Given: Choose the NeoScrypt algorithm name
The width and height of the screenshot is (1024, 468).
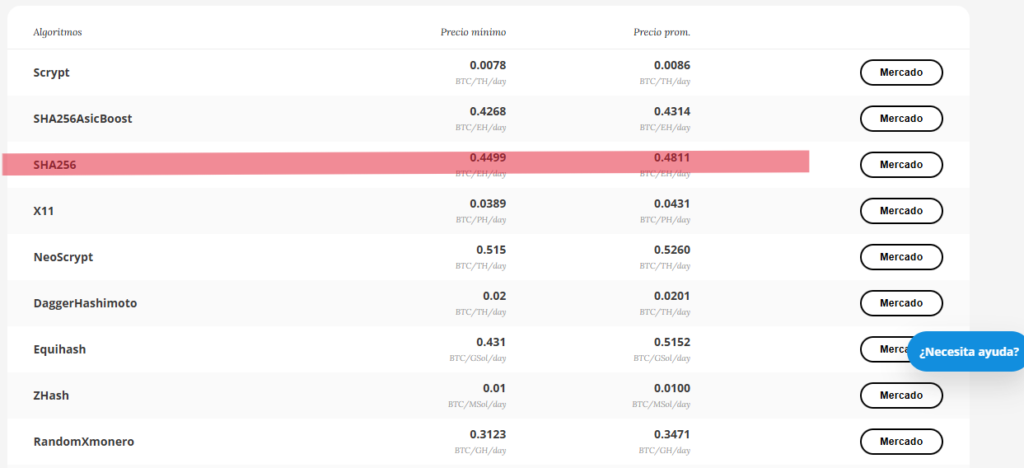Looking at the screenshot, I should point(63,257).
